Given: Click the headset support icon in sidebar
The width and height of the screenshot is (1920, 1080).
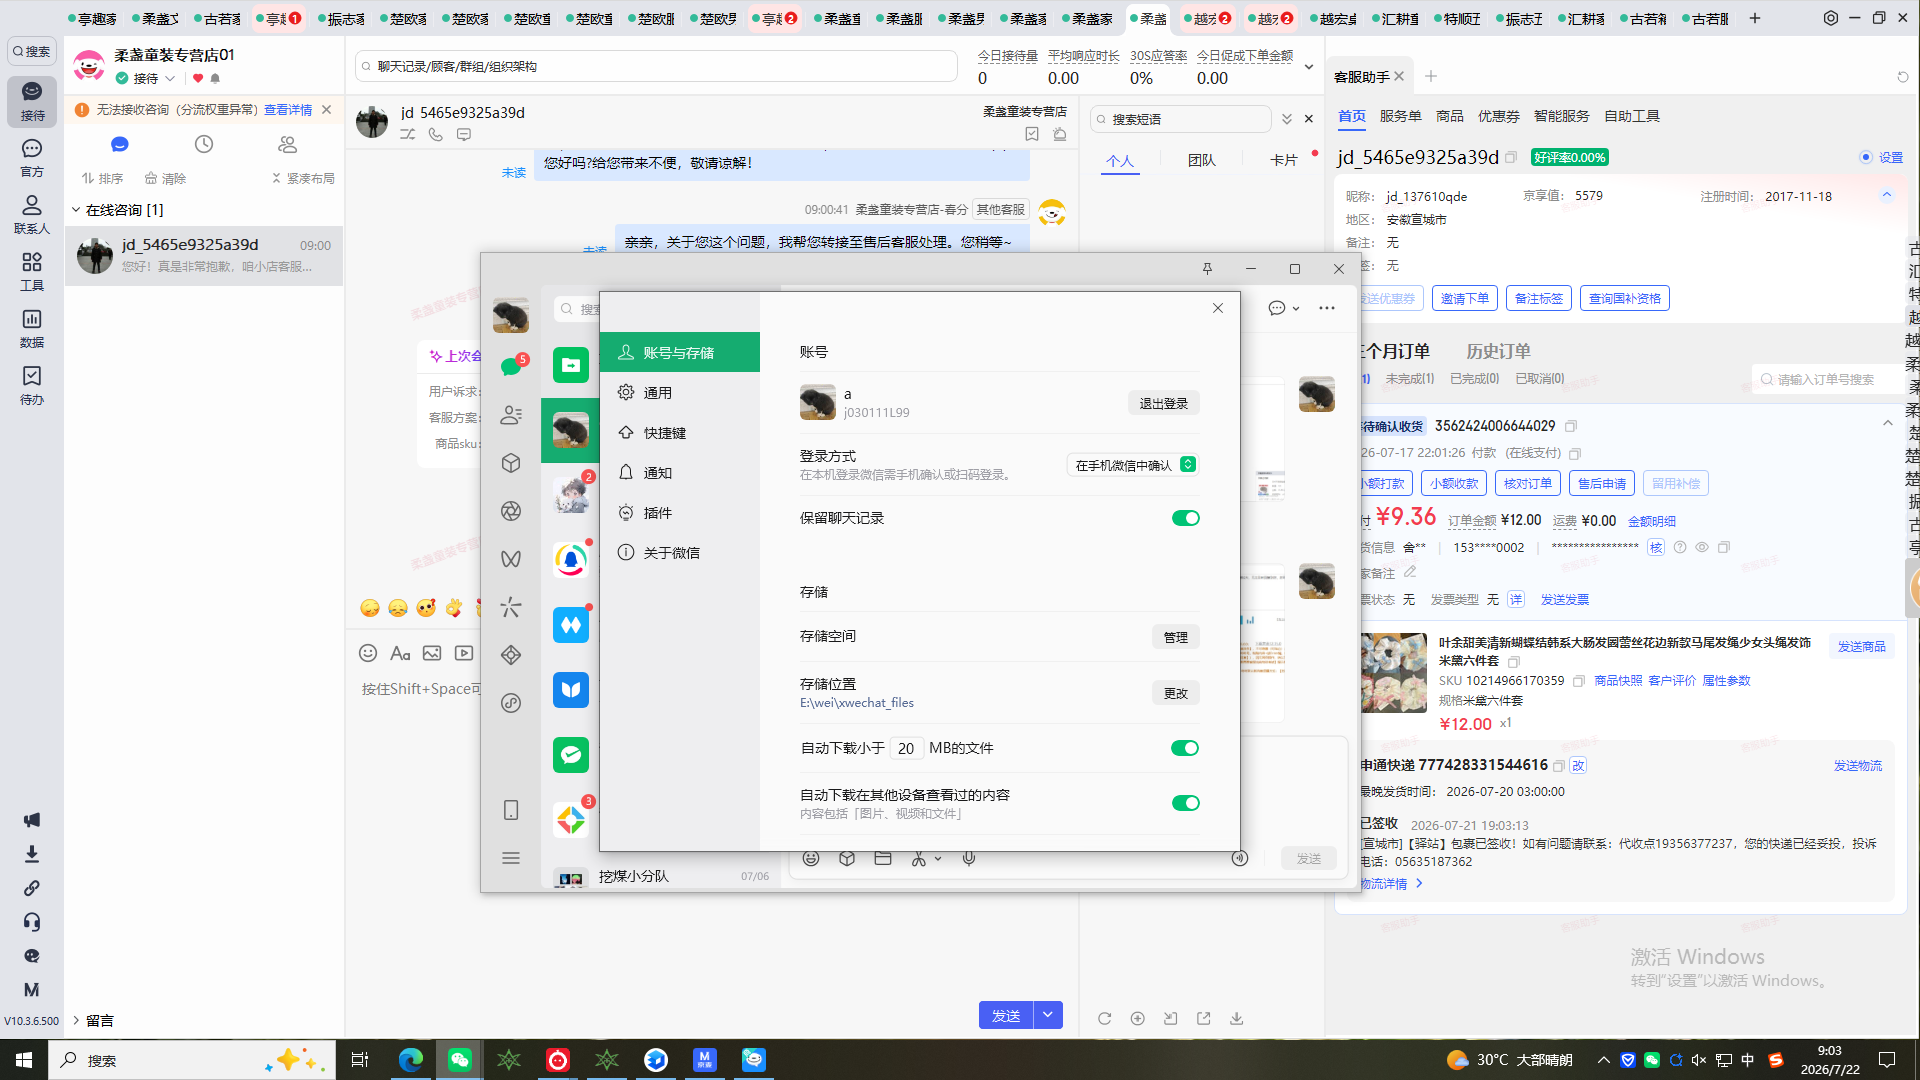Looking at the screenshot, I should click(x=32, y=922).
